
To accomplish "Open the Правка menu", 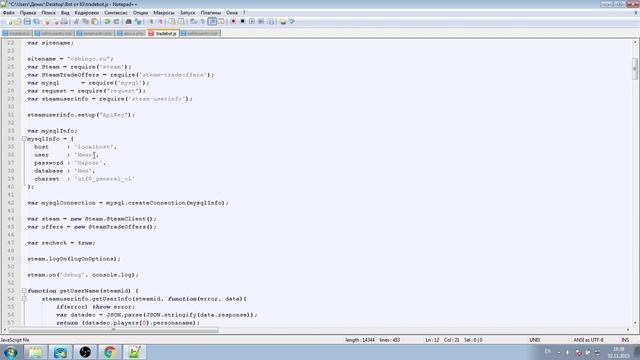I will [28, 13].
